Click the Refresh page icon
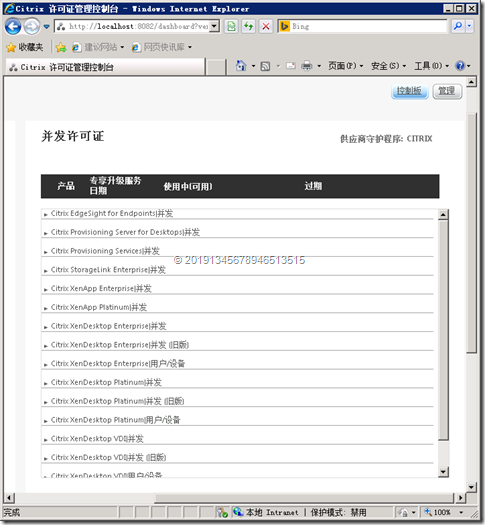The height and width of the screenshot is (525, 485). [x=248, y=26]
